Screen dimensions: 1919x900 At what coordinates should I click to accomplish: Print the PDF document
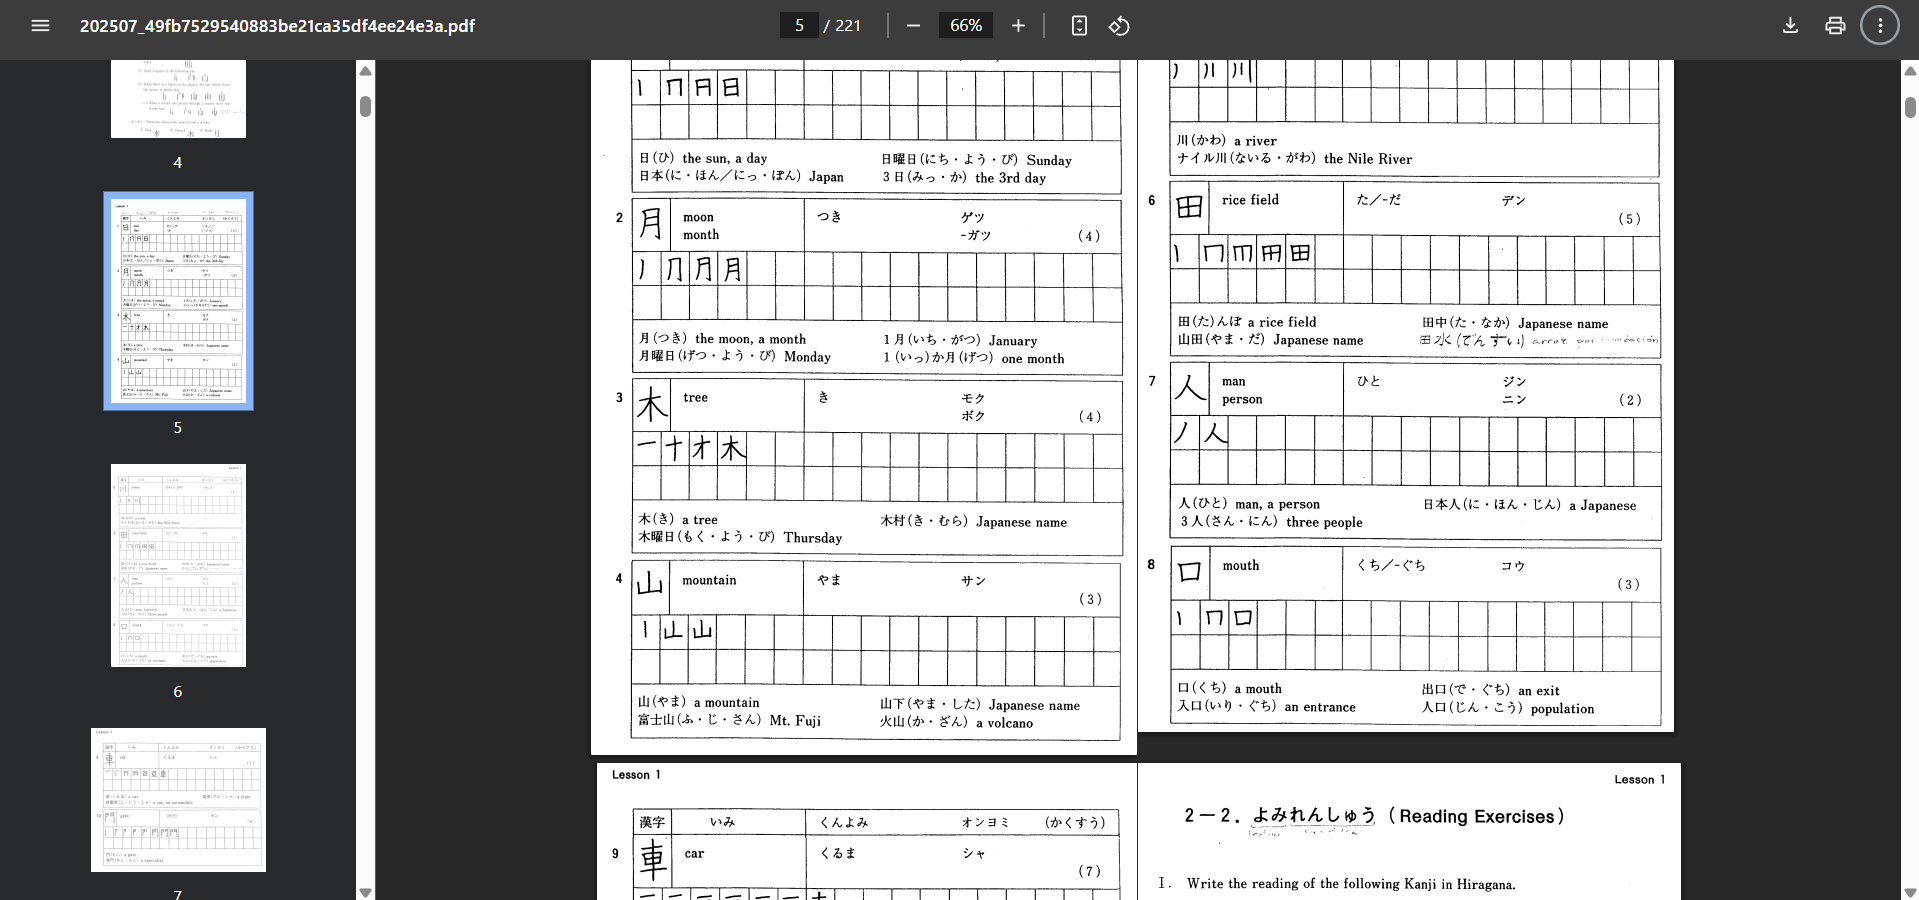(1835, 26)
